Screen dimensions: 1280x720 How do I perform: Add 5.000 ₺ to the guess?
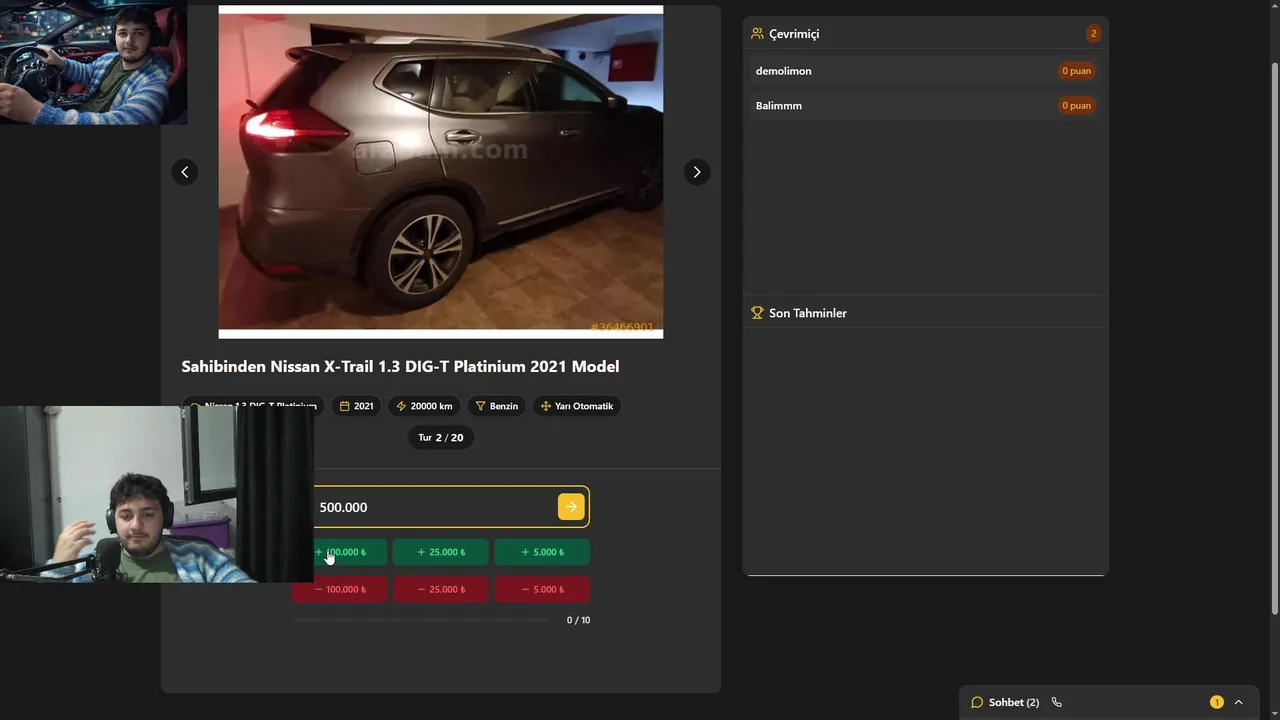(x=542, y=552)
